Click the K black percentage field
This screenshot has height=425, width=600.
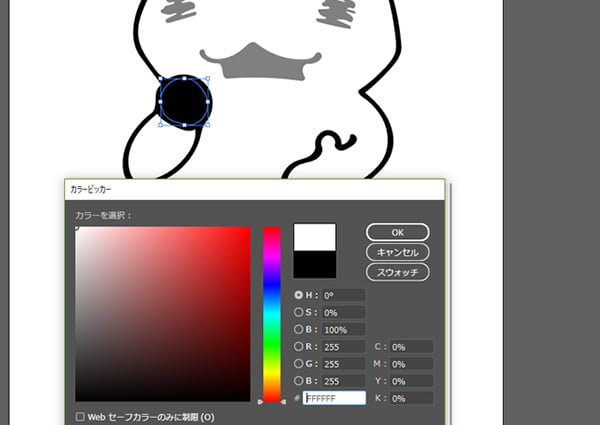pos(410,398)
